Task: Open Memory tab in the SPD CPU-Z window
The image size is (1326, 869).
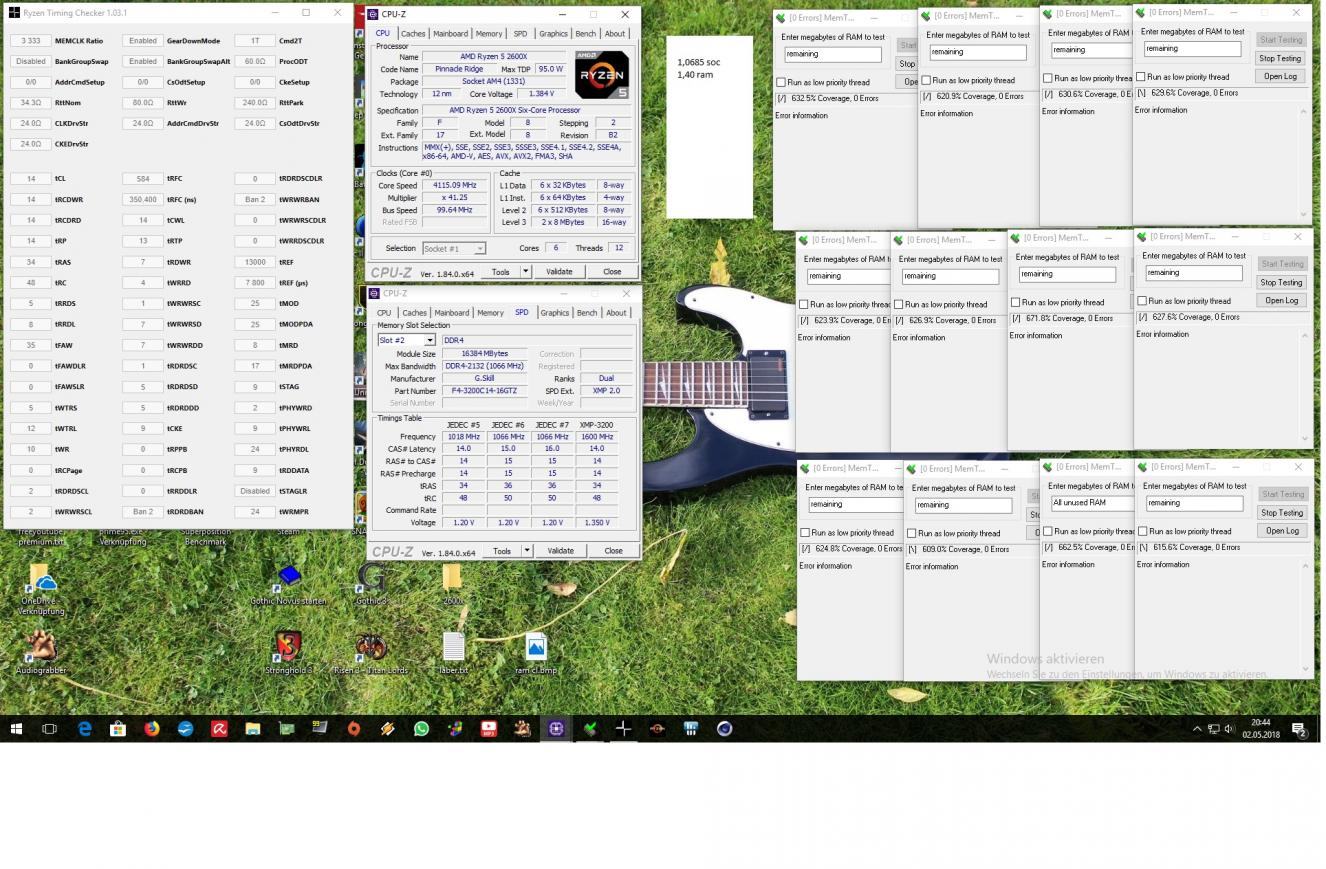Action: [490, 312]
